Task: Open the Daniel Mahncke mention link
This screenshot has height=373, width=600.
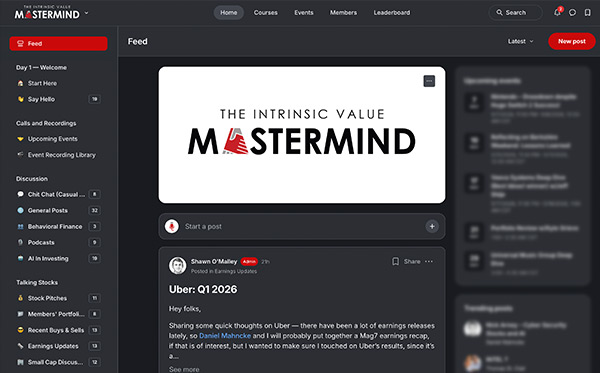Action: click(225, 336)
